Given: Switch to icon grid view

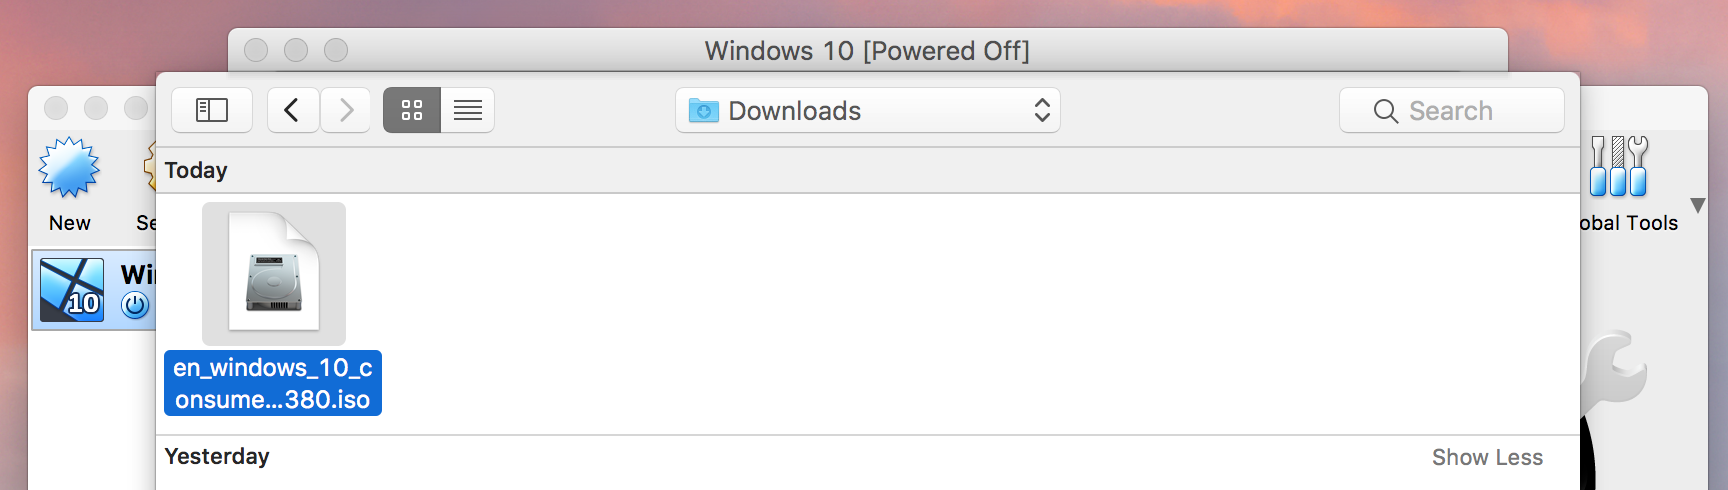Looking at the screenshot, I should pyautogui.click(x=412, y=110).
